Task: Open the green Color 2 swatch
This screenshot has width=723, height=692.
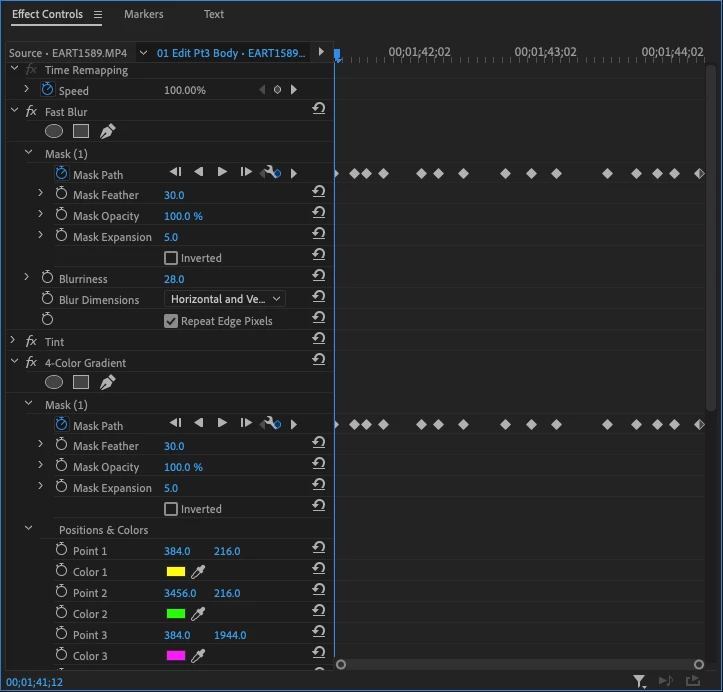Action: (176, 614)
